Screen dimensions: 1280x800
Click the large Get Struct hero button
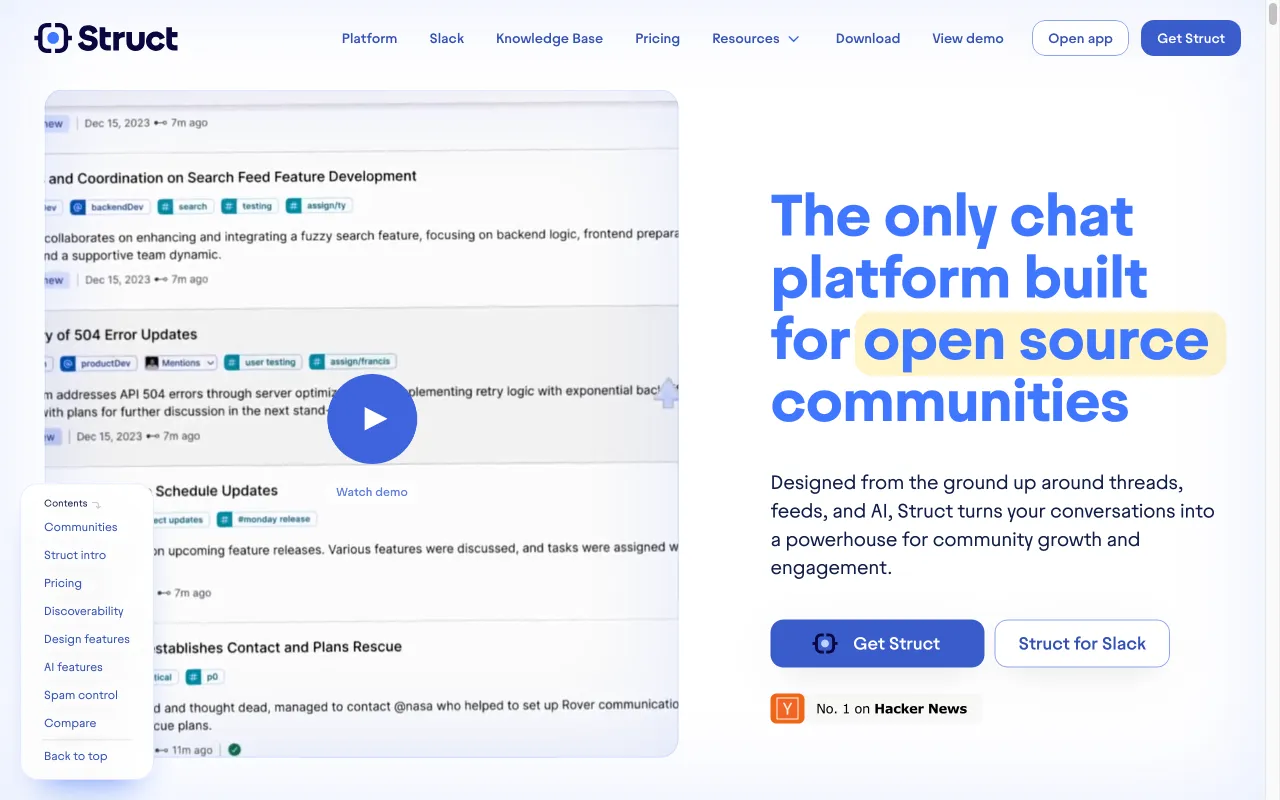click(x=877, y=643)
